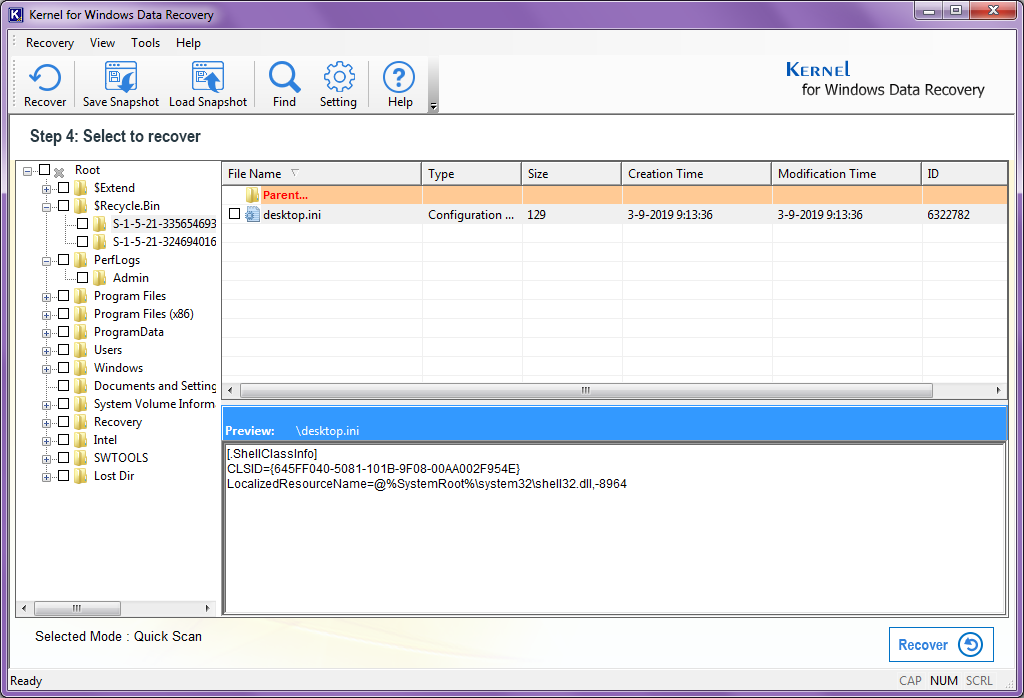Image resolution: width=1024 pixels, height=698 pixels.
Task: Click the tree panel horizontal scrollbar thumb
Action: [77, 608]
